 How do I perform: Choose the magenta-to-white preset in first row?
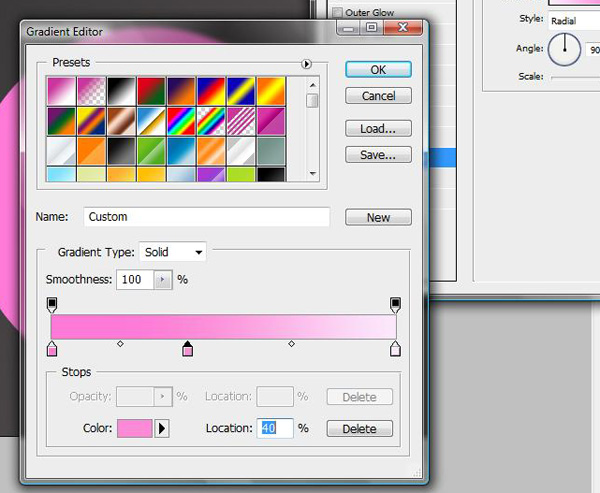(61, 91)
